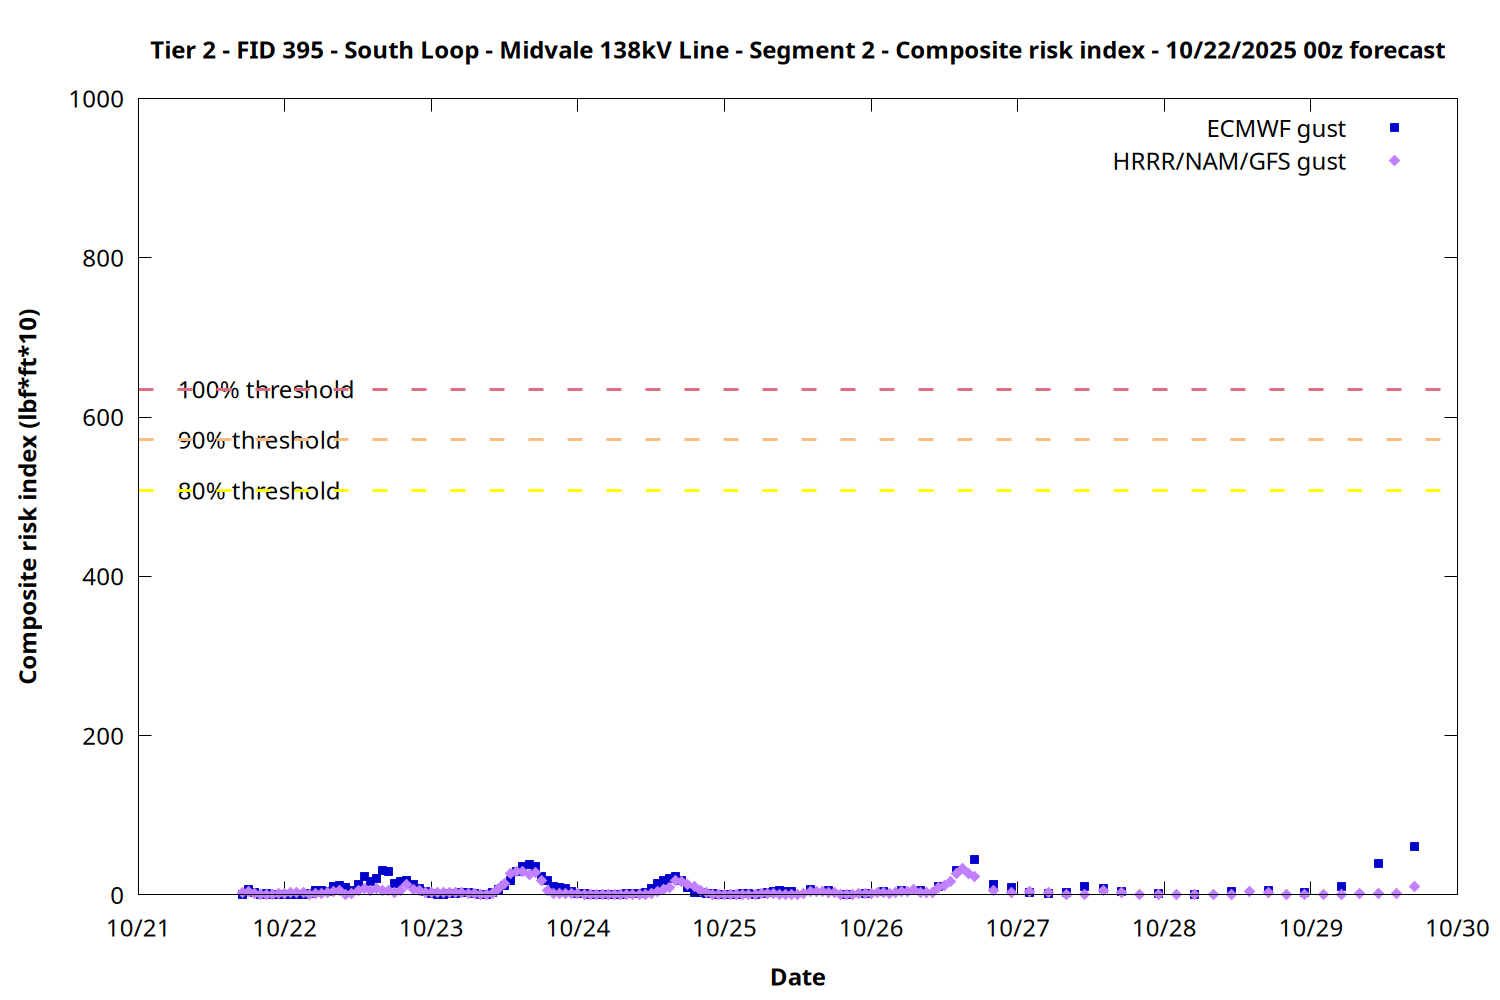Click the 800 y-axis tick label
The width and height of the screenshot is (1500, 1000).
pyautogui.click(x=103, y=258)
